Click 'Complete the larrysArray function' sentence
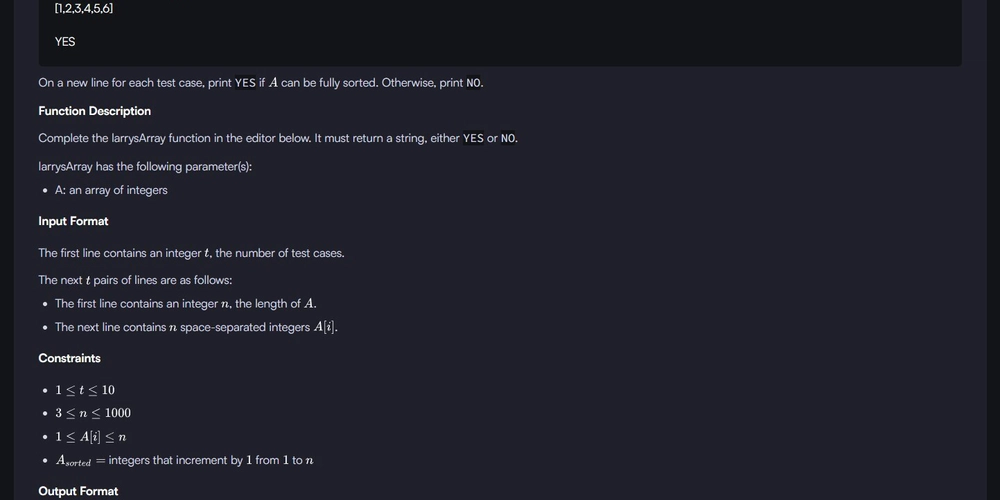This screenshot has height=500, width=1000. tap(278, 138)
